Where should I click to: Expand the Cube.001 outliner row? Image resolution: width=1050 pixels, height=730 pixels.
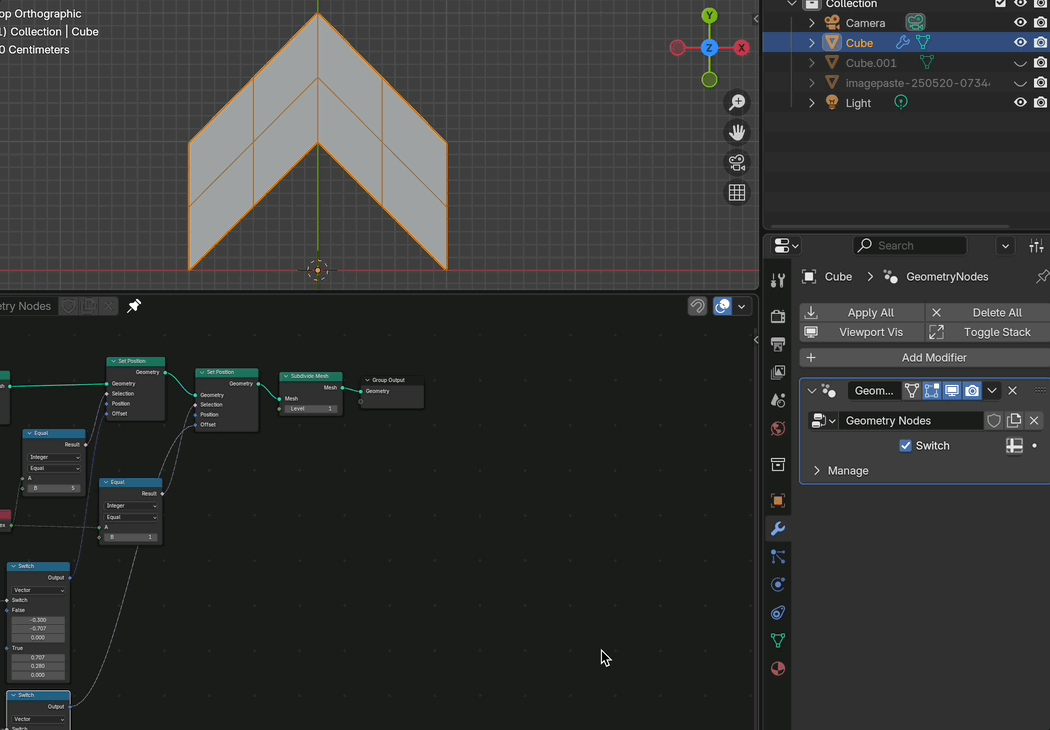812,63
